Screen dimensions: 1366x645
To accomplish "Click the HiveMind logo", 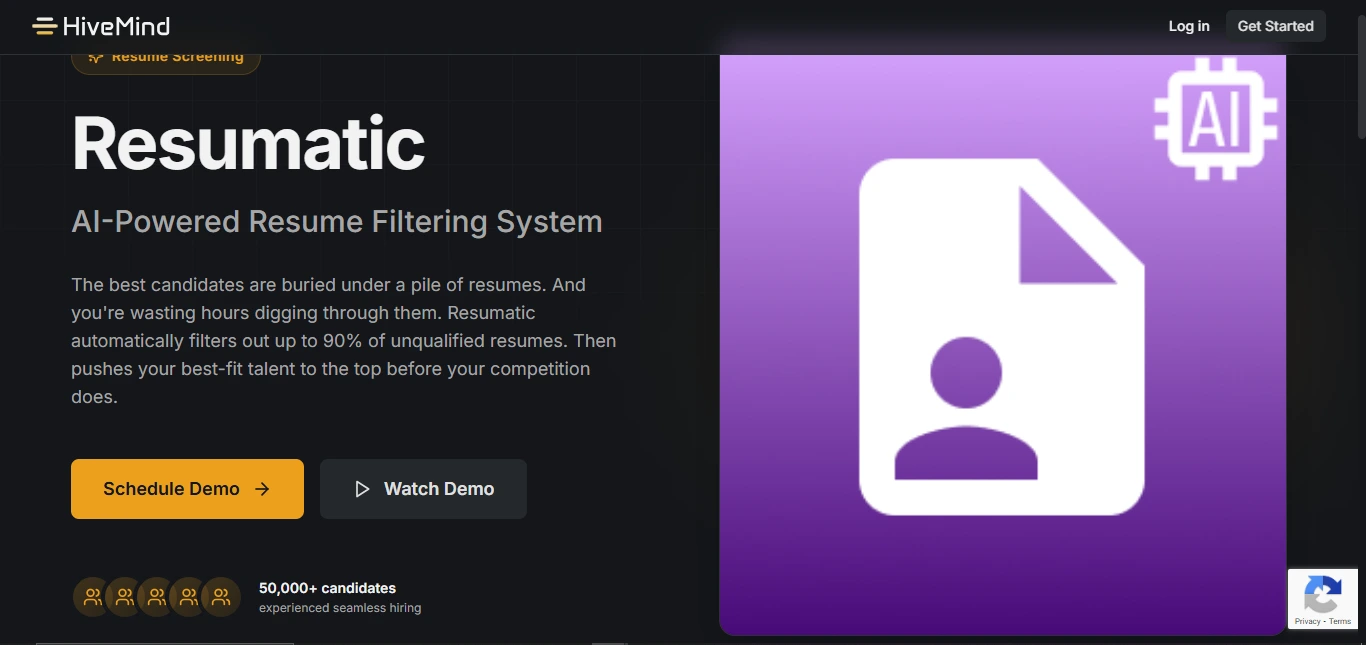I will tap(101, 26).
